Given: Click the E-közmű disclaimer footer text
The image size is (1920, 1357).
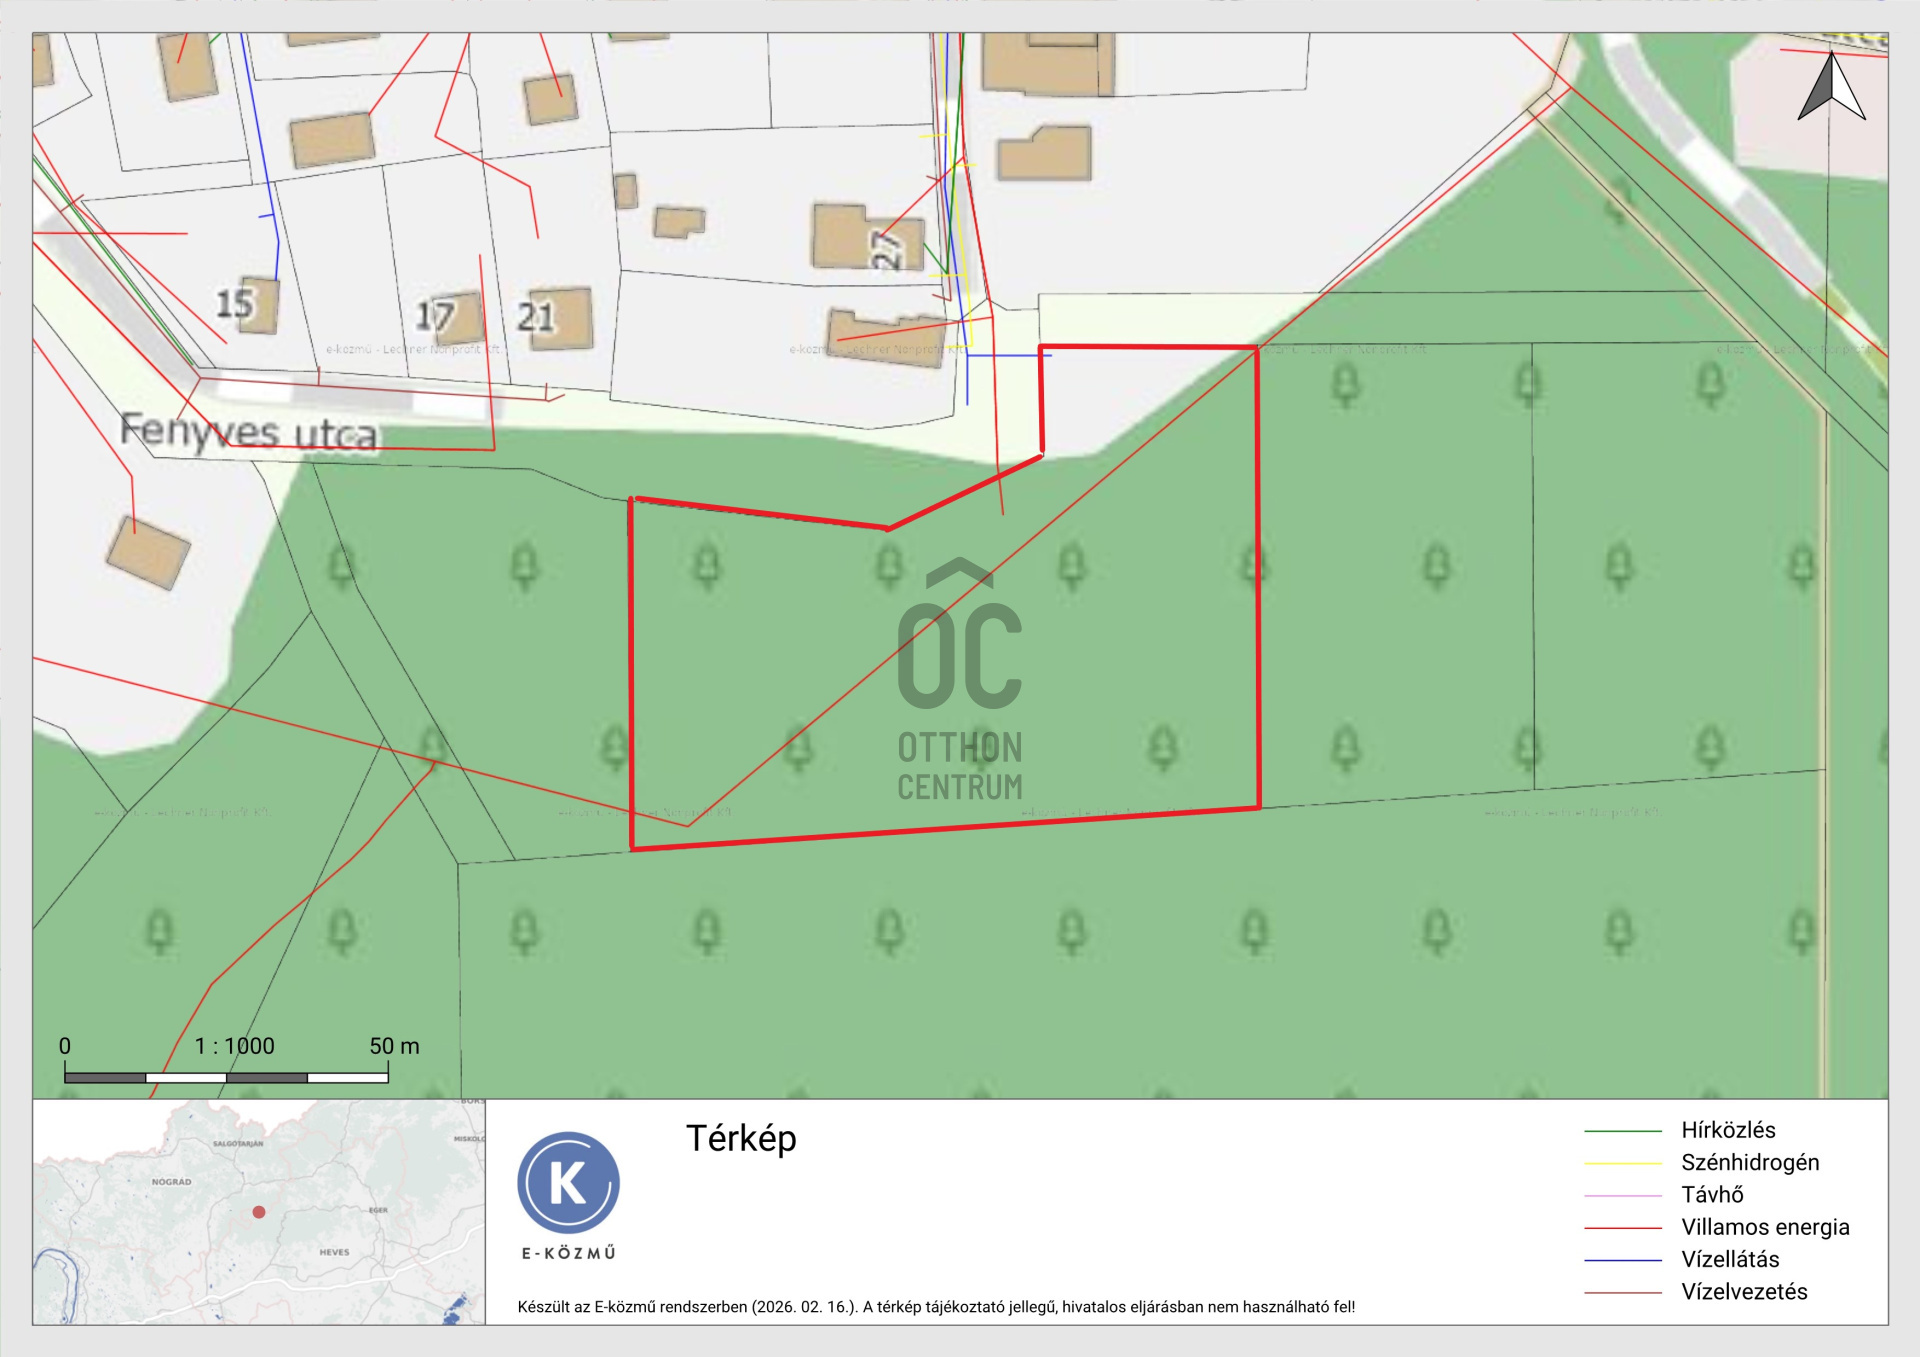Looking at the screenshot, I should coord(936,1307).
